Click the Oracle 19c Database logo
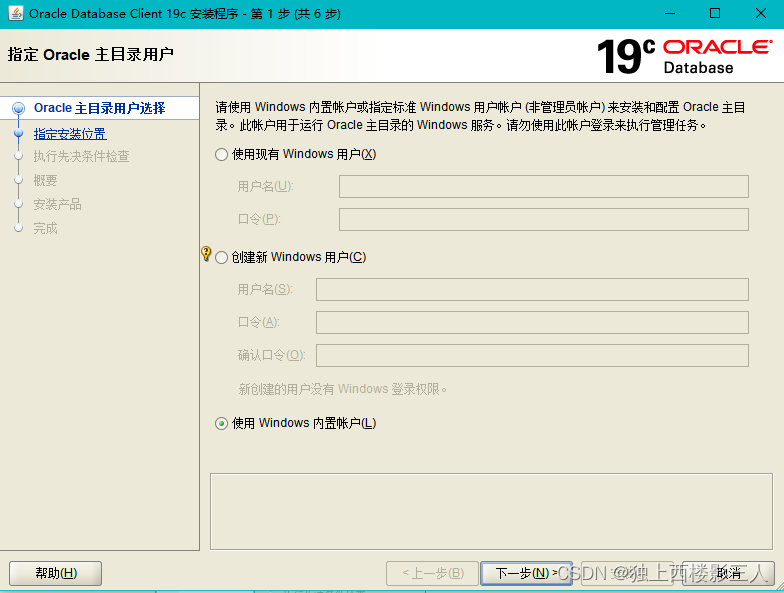 [684, 56]
